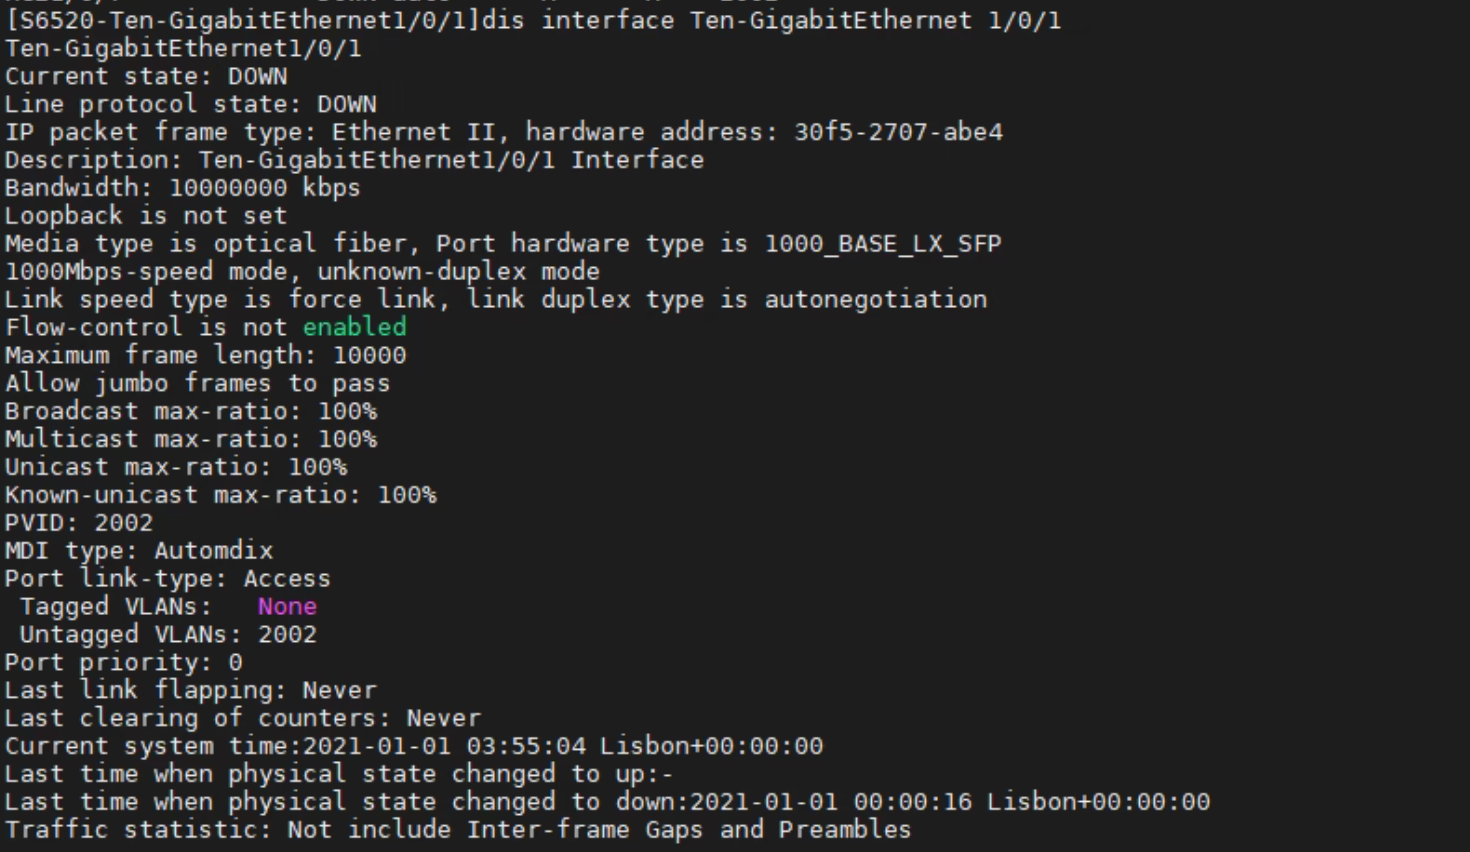
Task: Click the hardware address 30f5-2707-abe4
Action: click(x=898, y=132)
